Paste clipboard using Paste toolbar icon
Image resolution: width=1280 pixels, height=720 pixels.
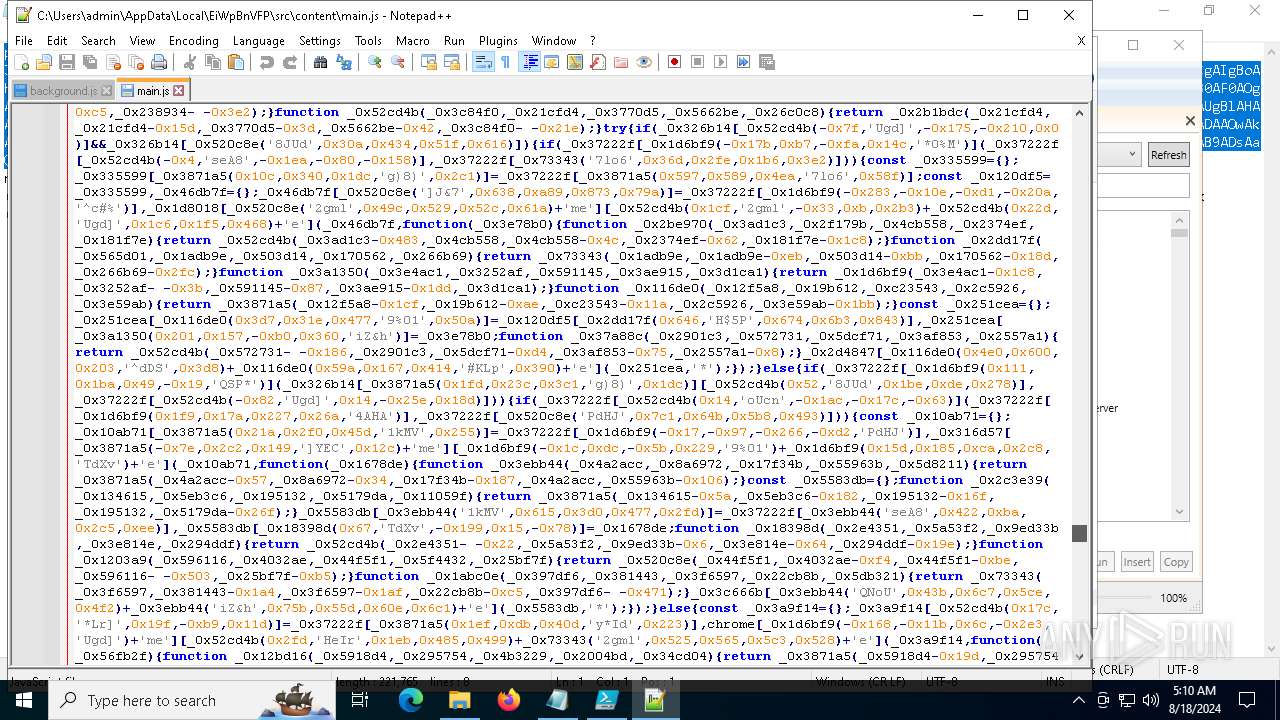tap(236, 62)
